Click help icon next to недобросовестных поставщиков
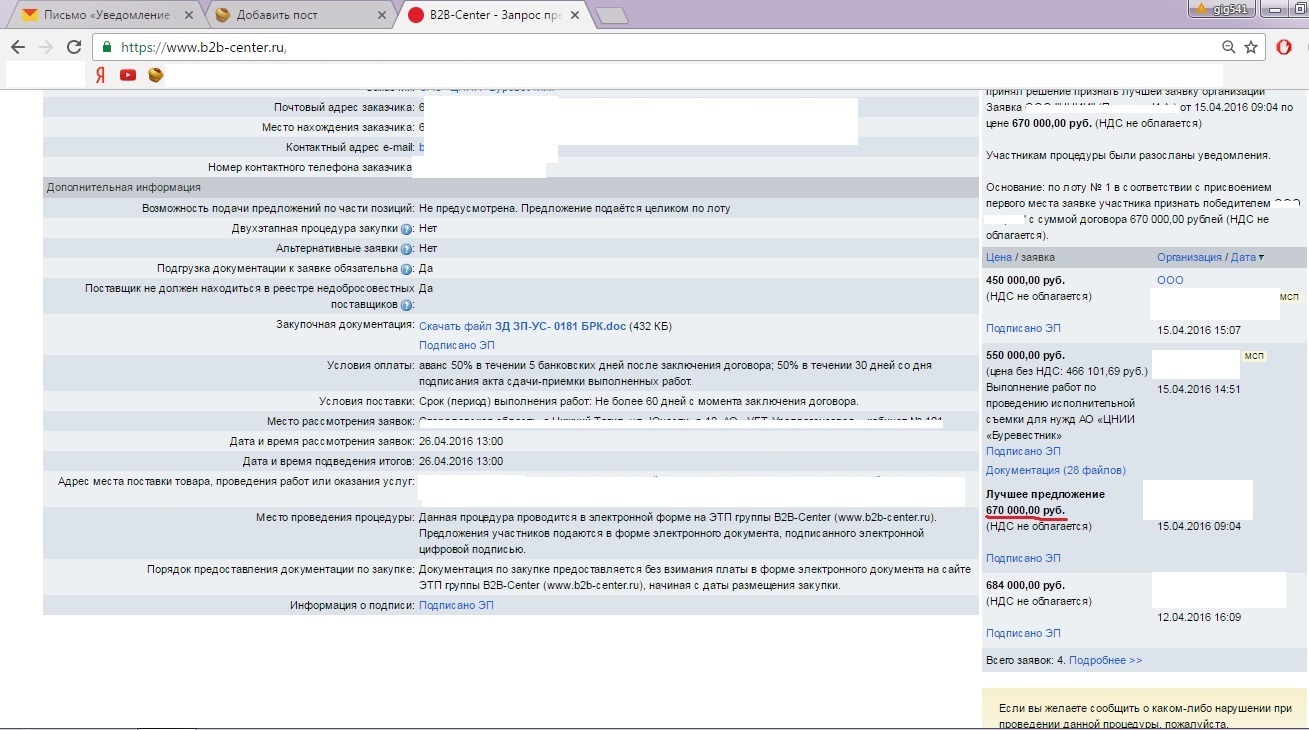The image size is (1309, 730). (407, 305)
